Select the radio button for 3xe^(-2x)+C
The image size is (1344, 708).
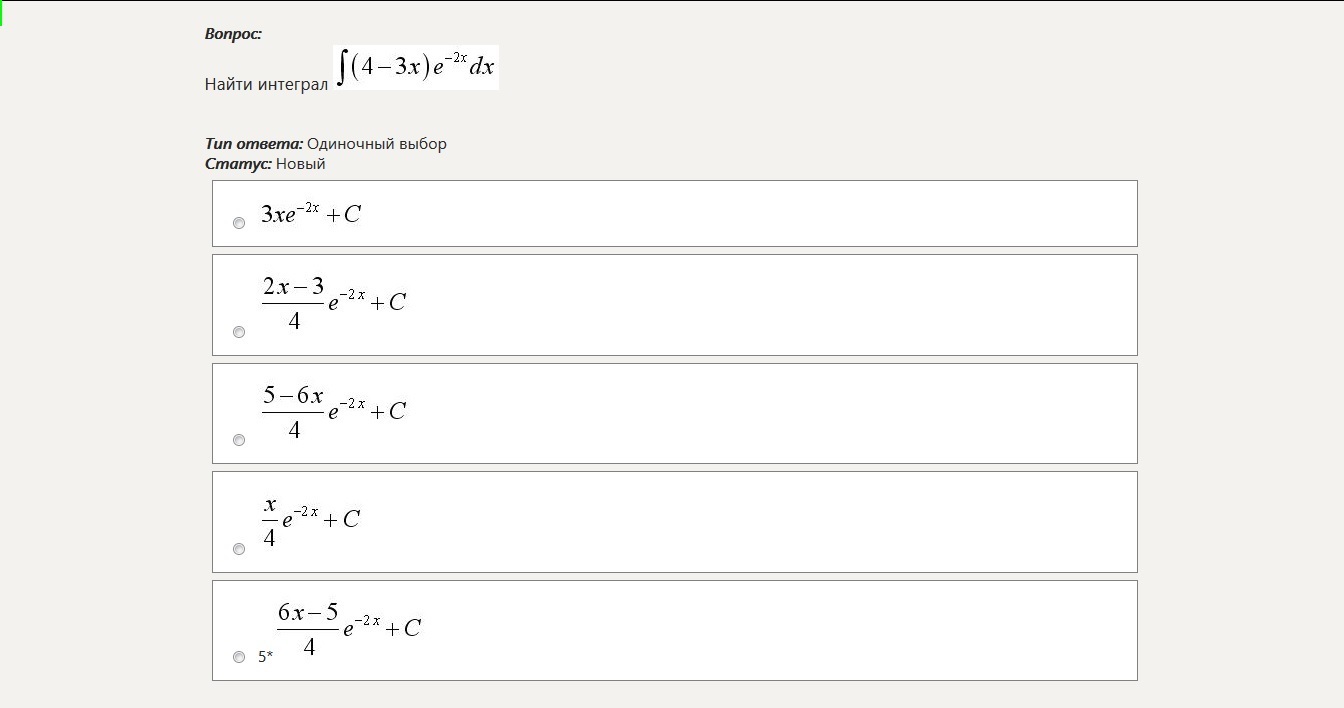[x=239, y=223]
